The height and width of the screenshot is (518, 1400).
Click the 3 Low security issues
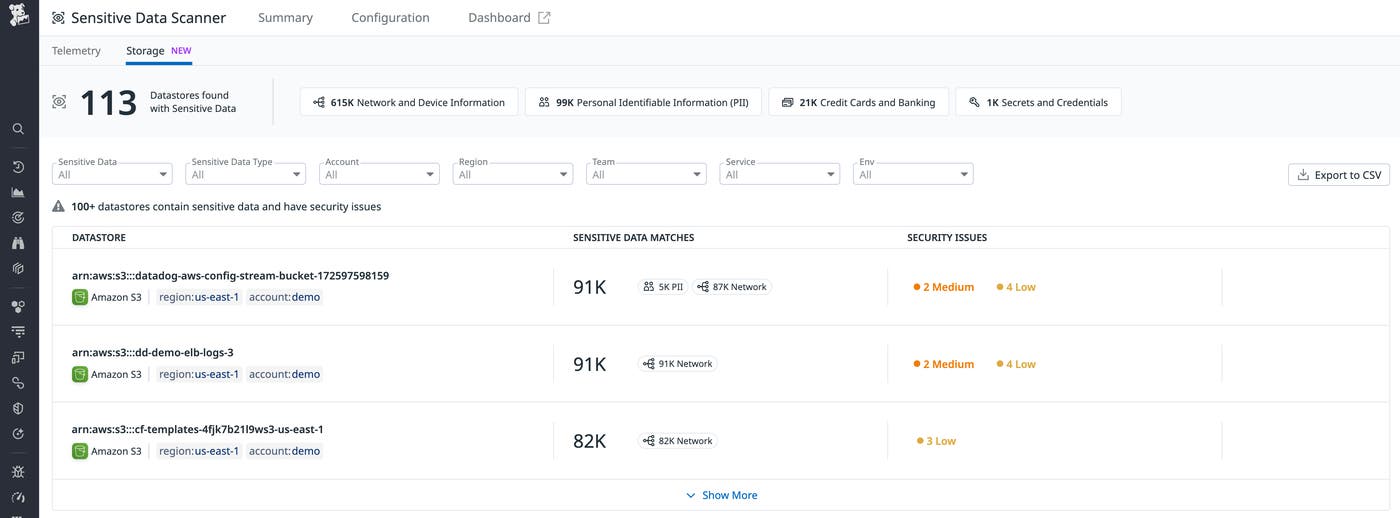coord(936,441)
